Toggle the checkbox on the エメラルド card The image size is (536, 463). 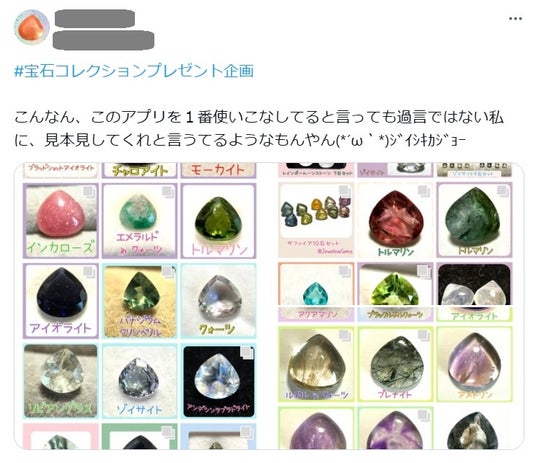(x=168, y=192)
